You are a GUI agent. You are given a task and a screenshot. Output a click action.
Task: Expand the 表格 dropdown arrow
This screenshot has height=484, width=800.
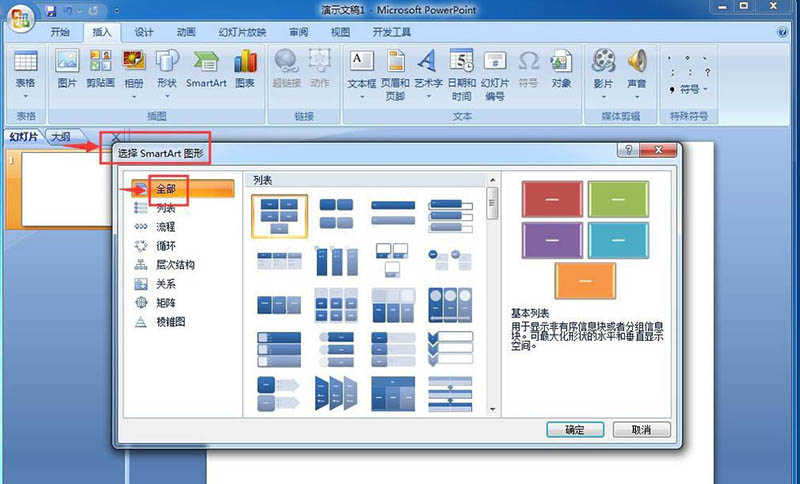26,96
